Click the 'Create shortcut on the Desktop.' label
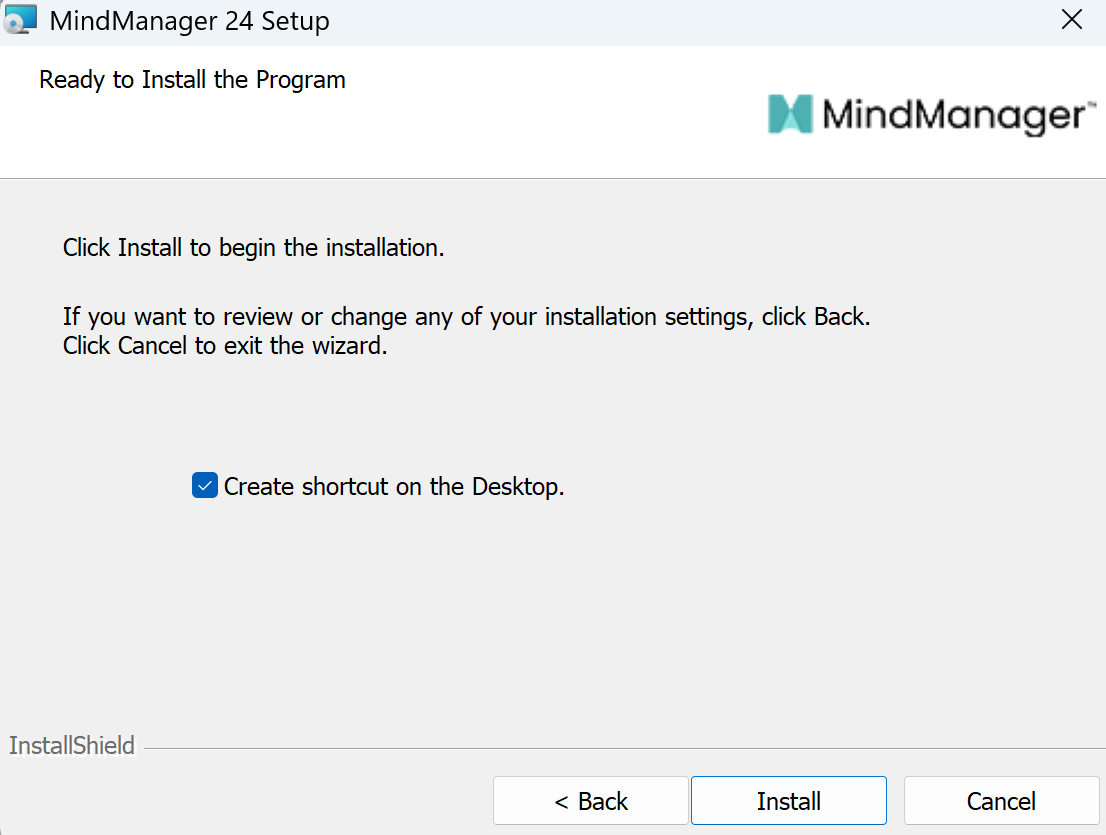 pyautogui.click(x=394, y=487)
